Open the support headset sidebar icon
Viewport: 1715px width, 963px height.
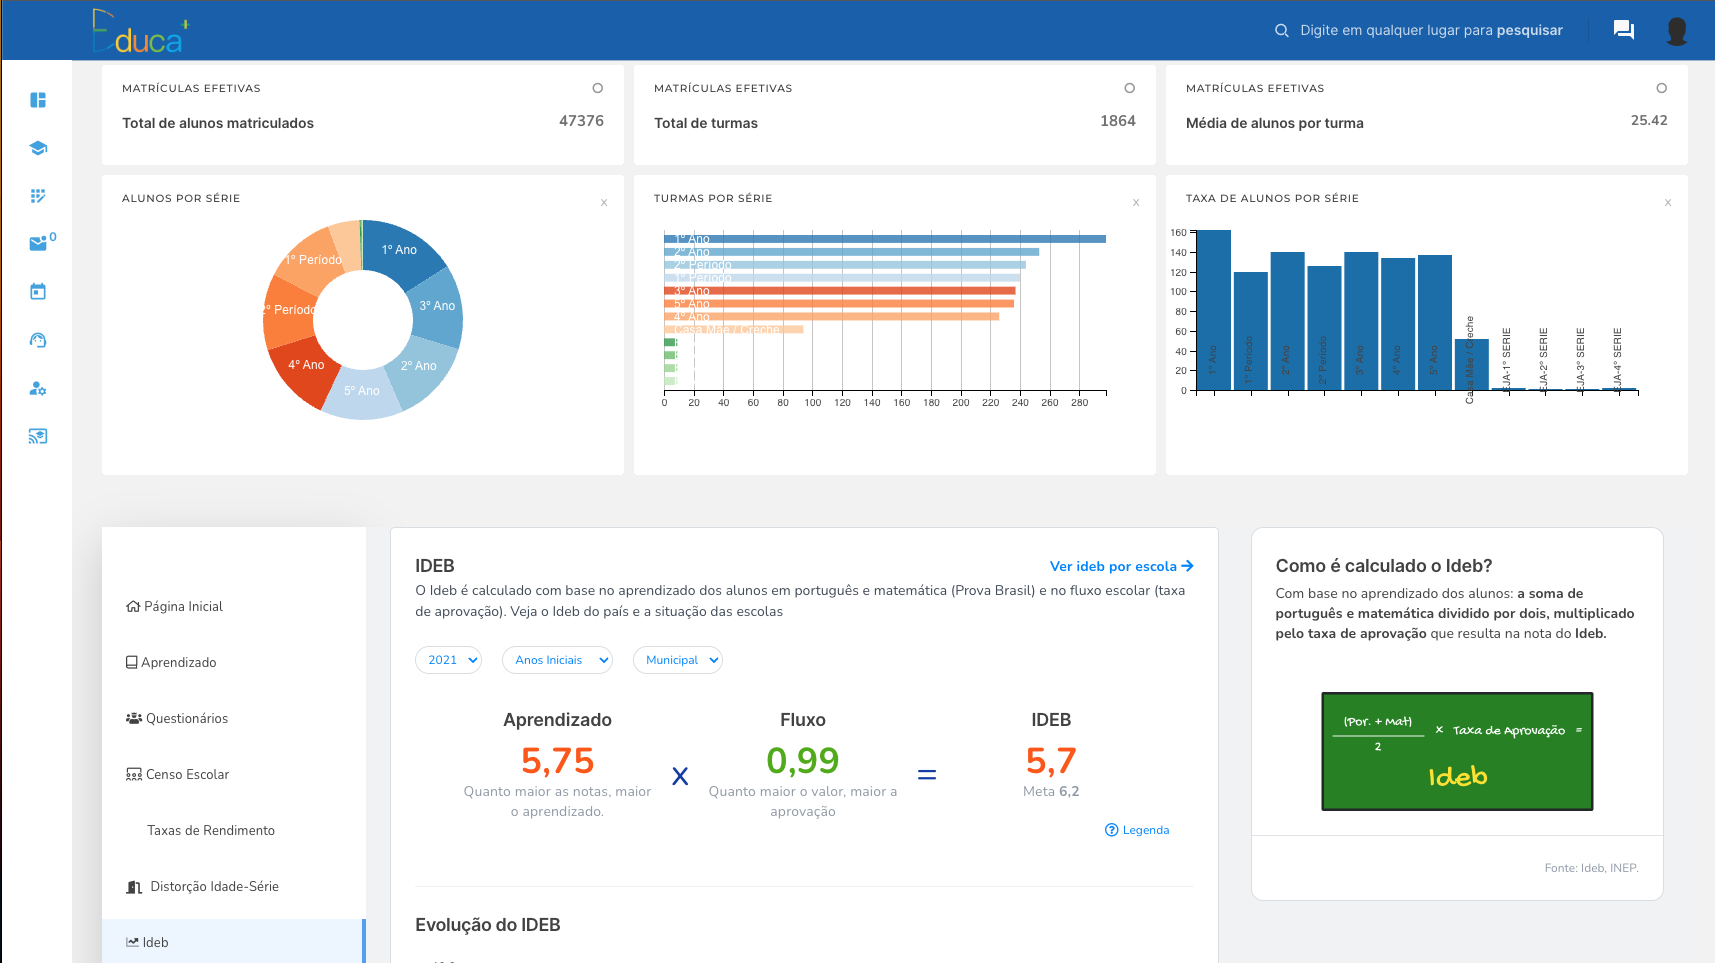tap(38, 340)
